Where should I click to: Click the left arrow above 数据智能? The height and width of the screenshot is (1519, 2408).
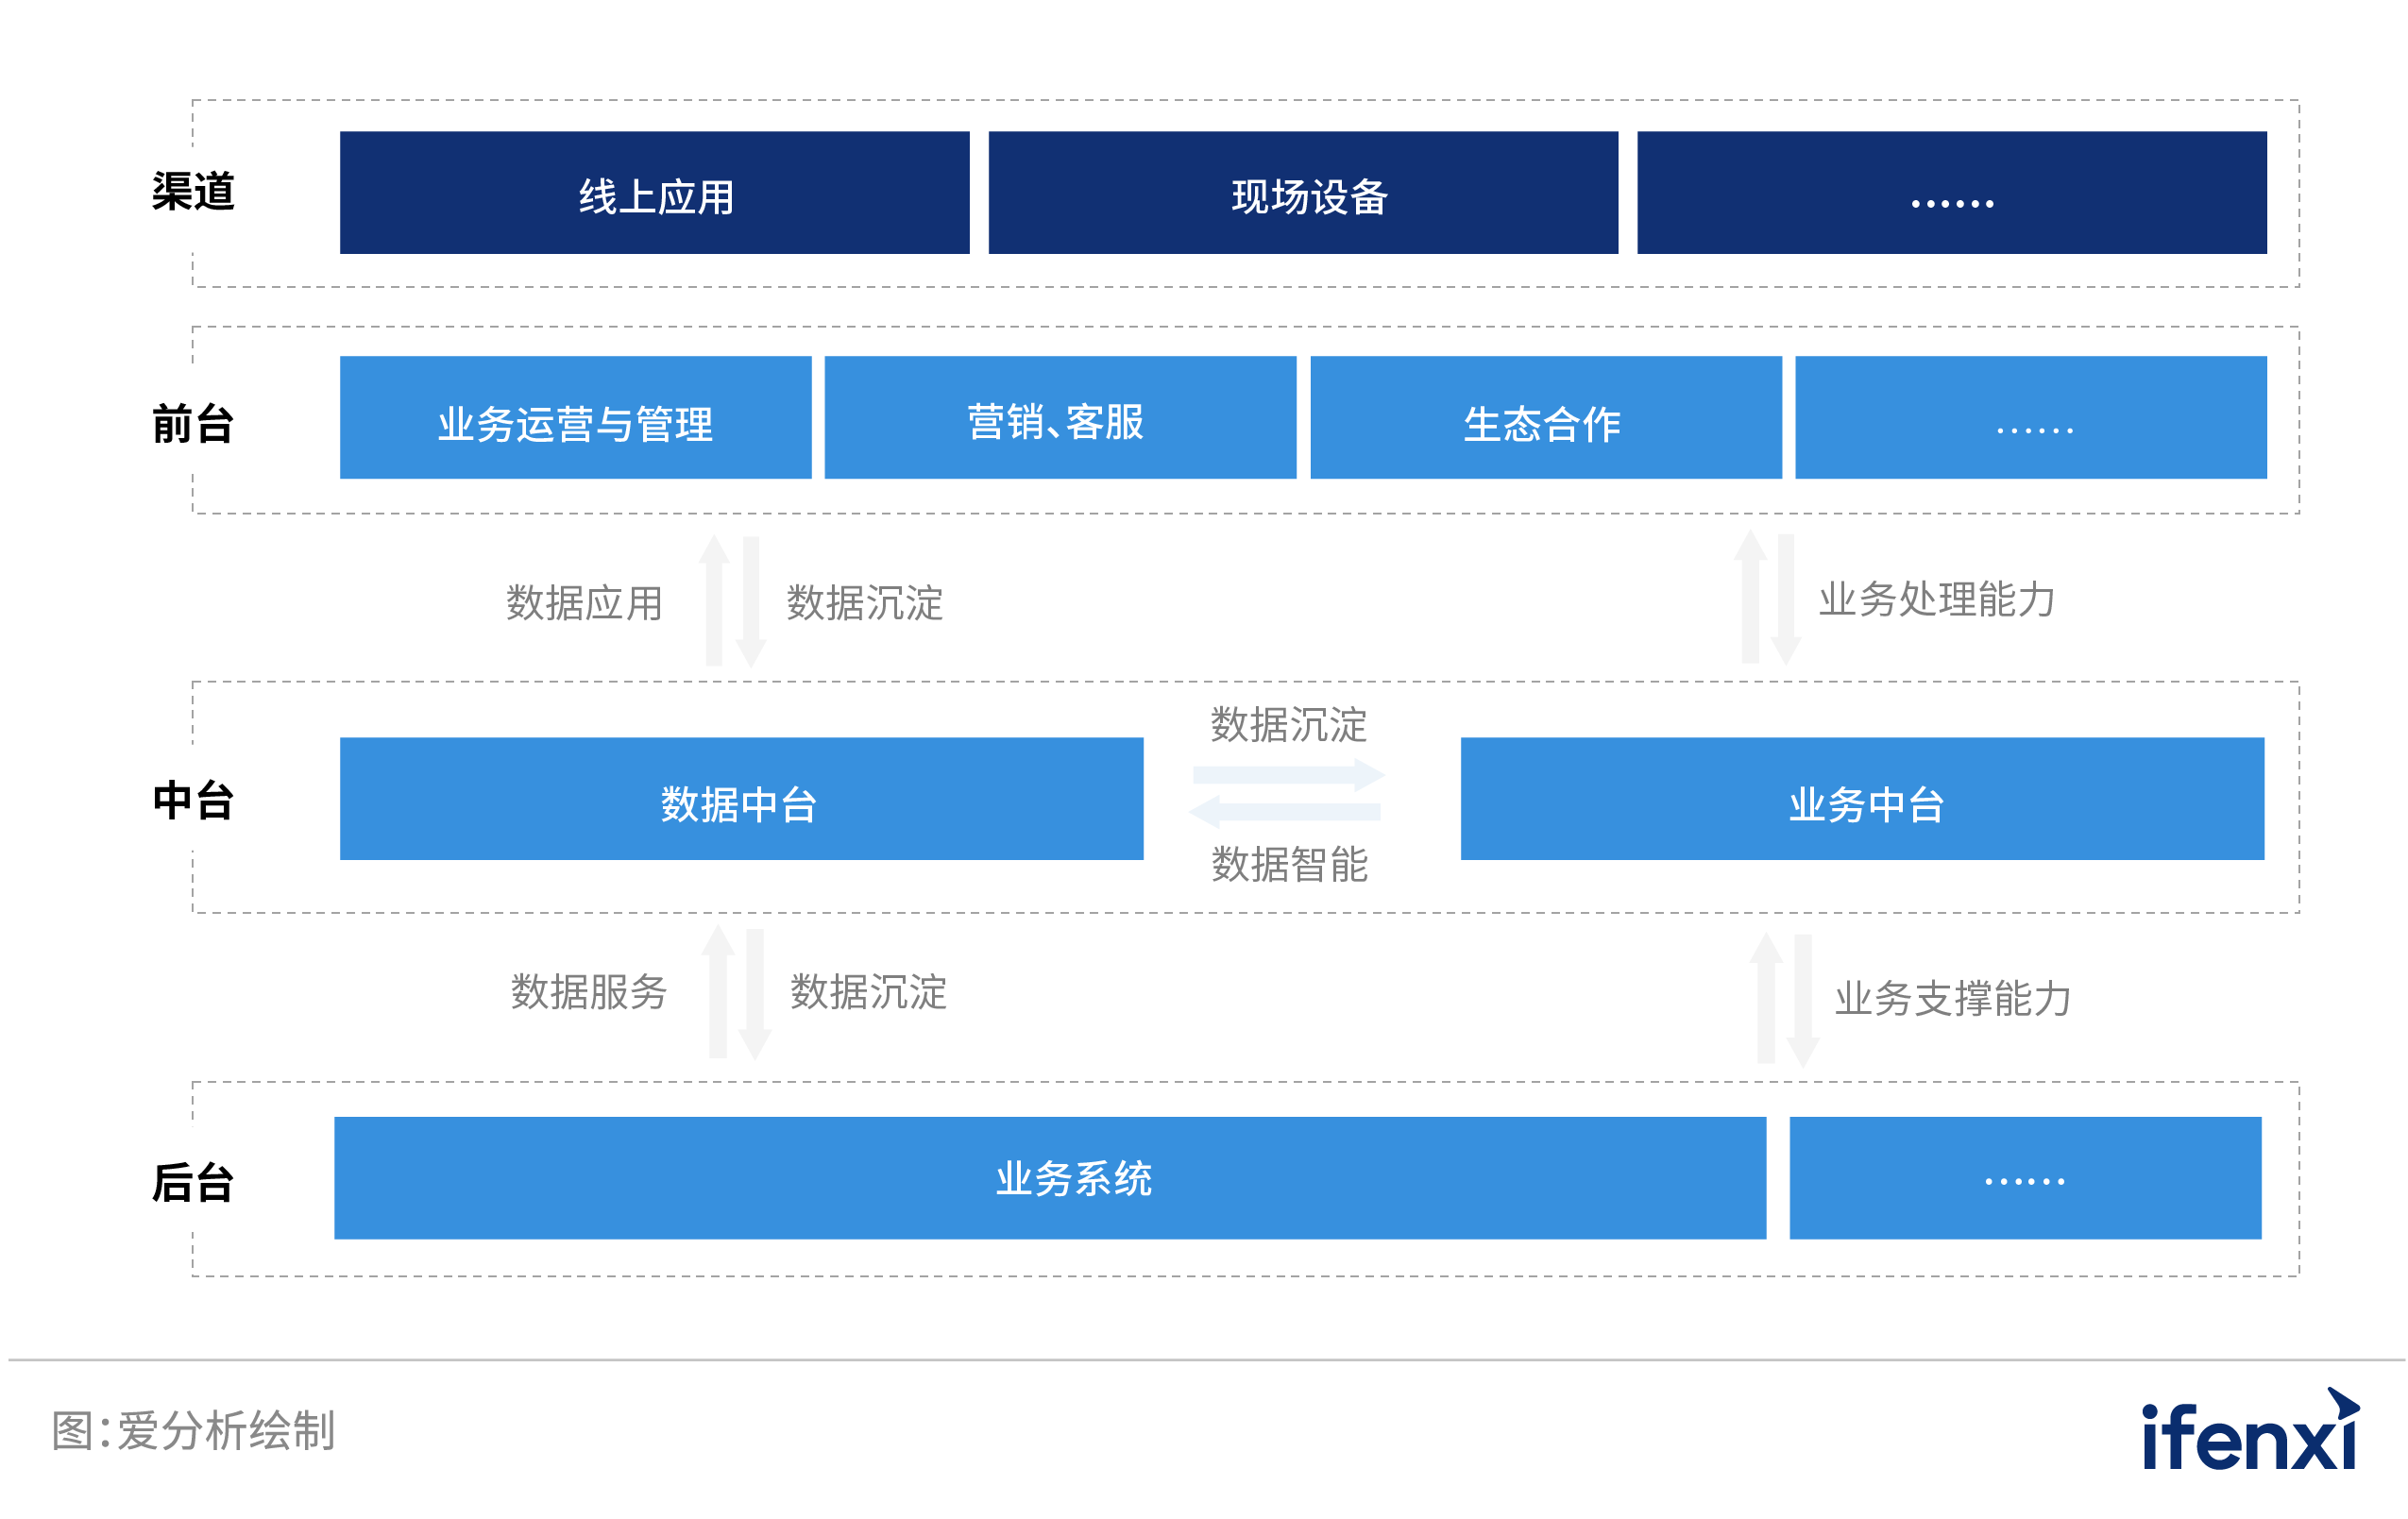click(x=1285, y=811)
